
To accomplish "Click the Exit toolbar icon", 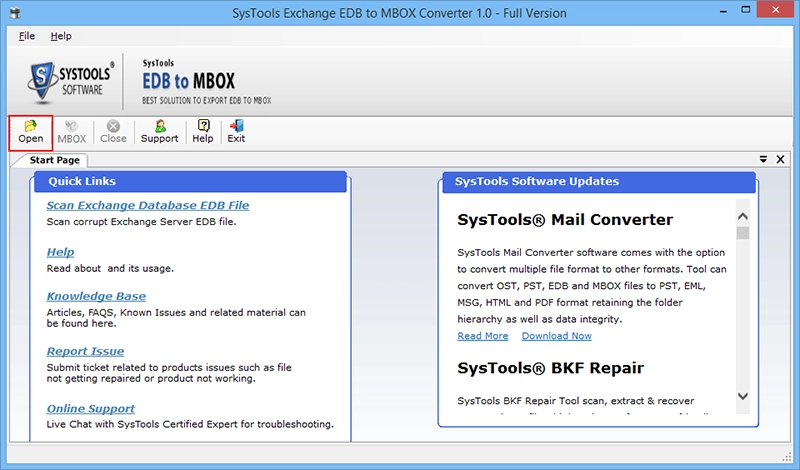I will 236,132.
